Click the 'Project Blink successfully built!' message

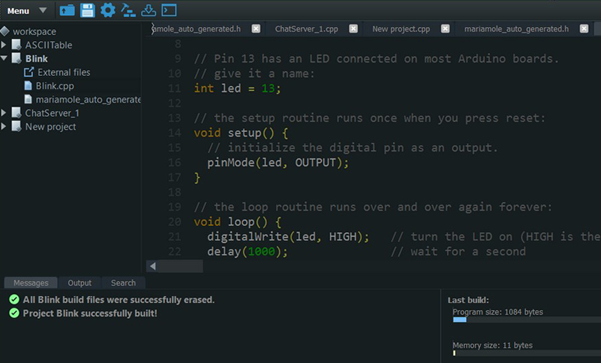point(90,314)
